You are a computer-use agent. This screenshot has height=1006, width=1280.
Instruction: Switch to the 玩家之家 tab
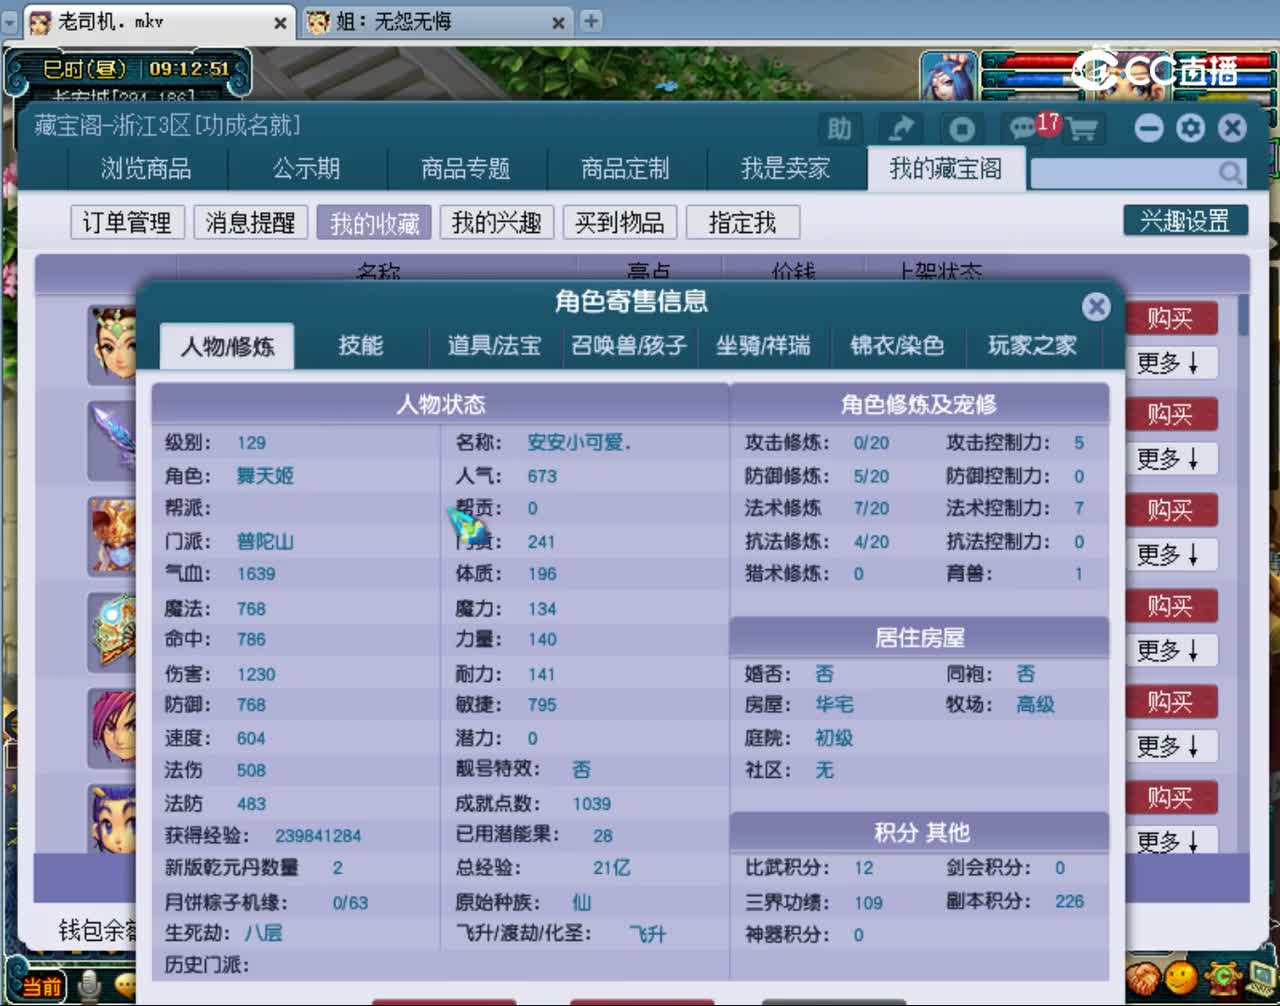(x=1032, y=346)
